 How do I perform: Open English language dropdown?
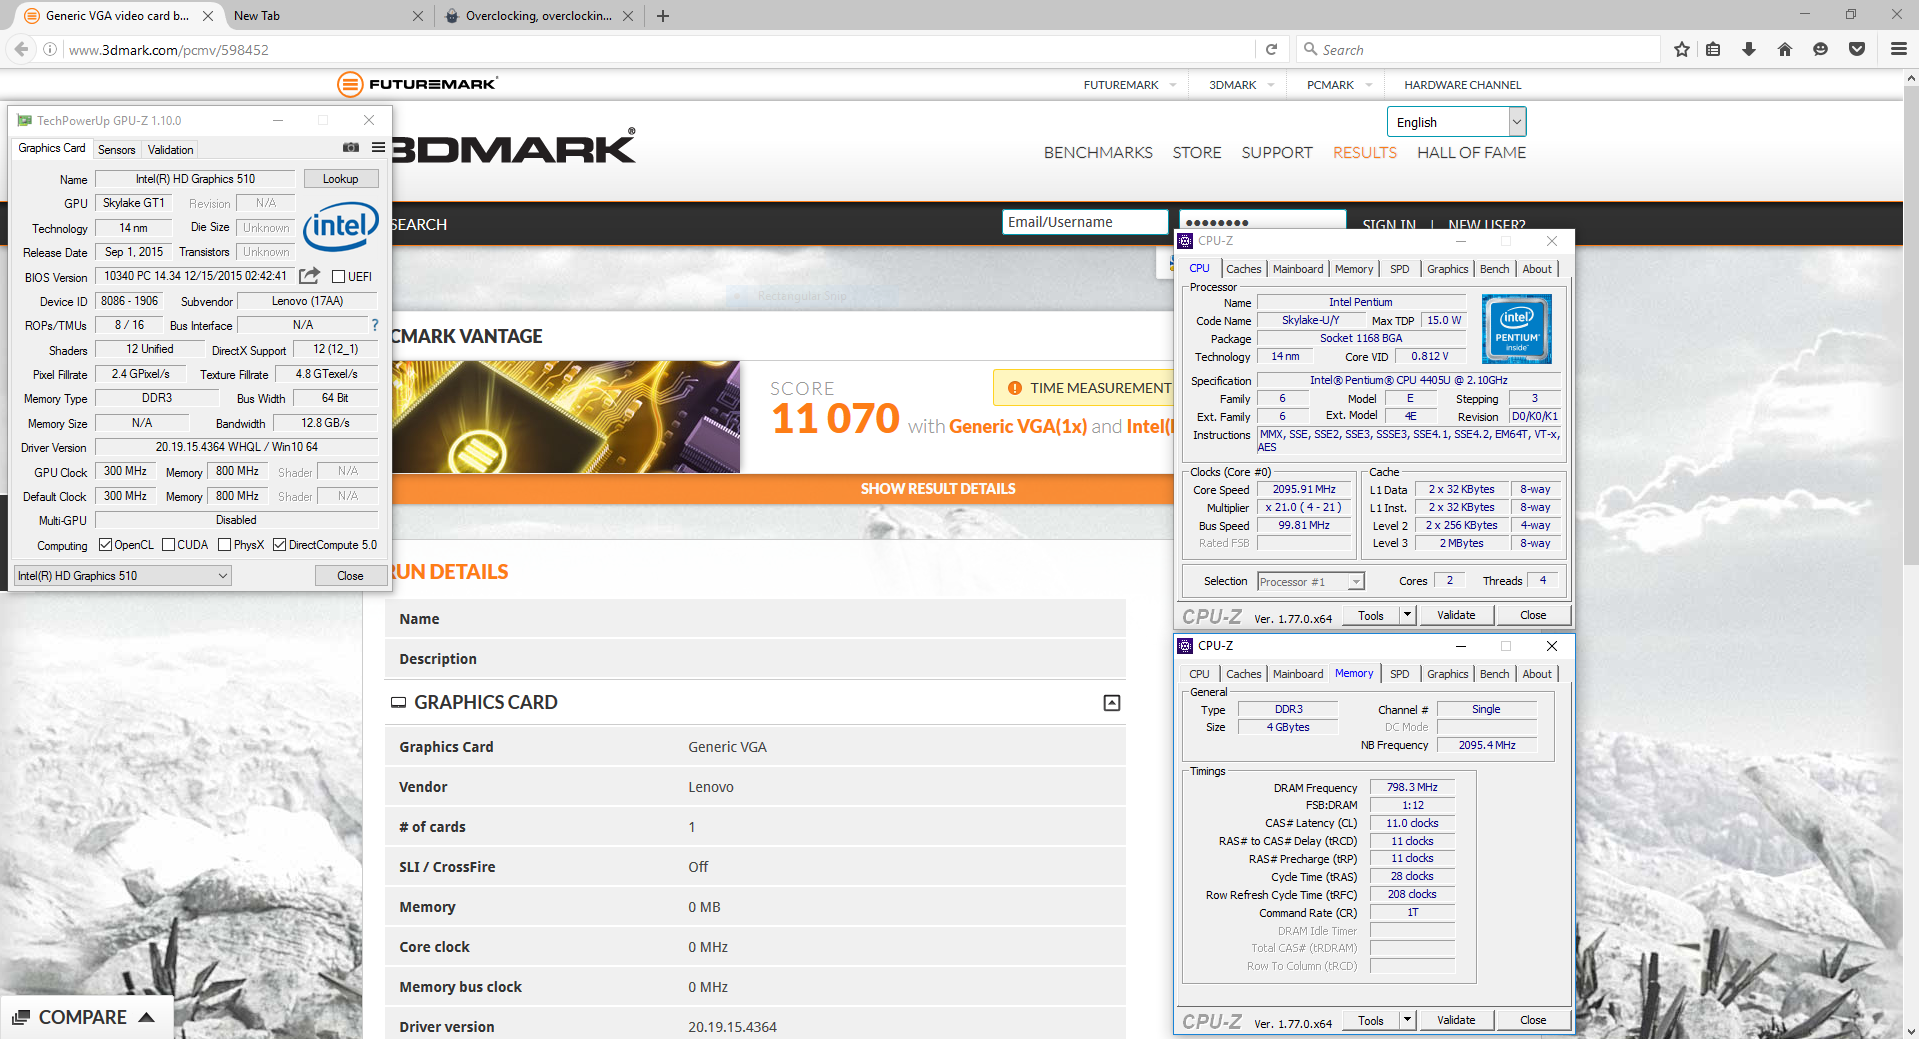point(1456,122)
